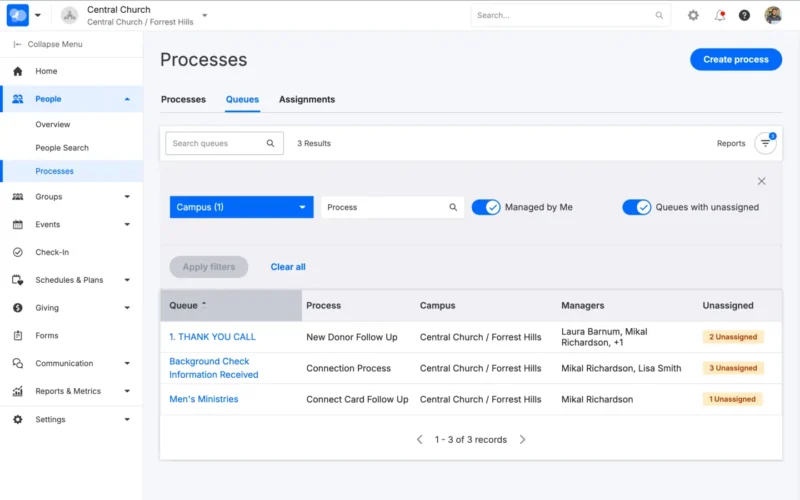
Task: Click the Giving dollar icon
Action: (x=17, y=308)
